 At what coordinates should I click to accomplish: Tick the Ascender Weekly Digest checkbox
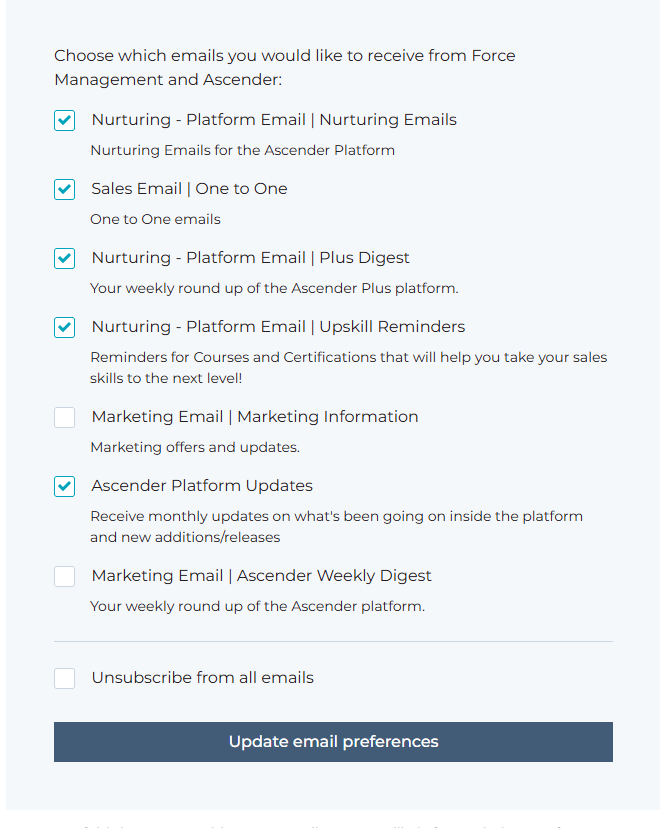(x=64, y=577)
